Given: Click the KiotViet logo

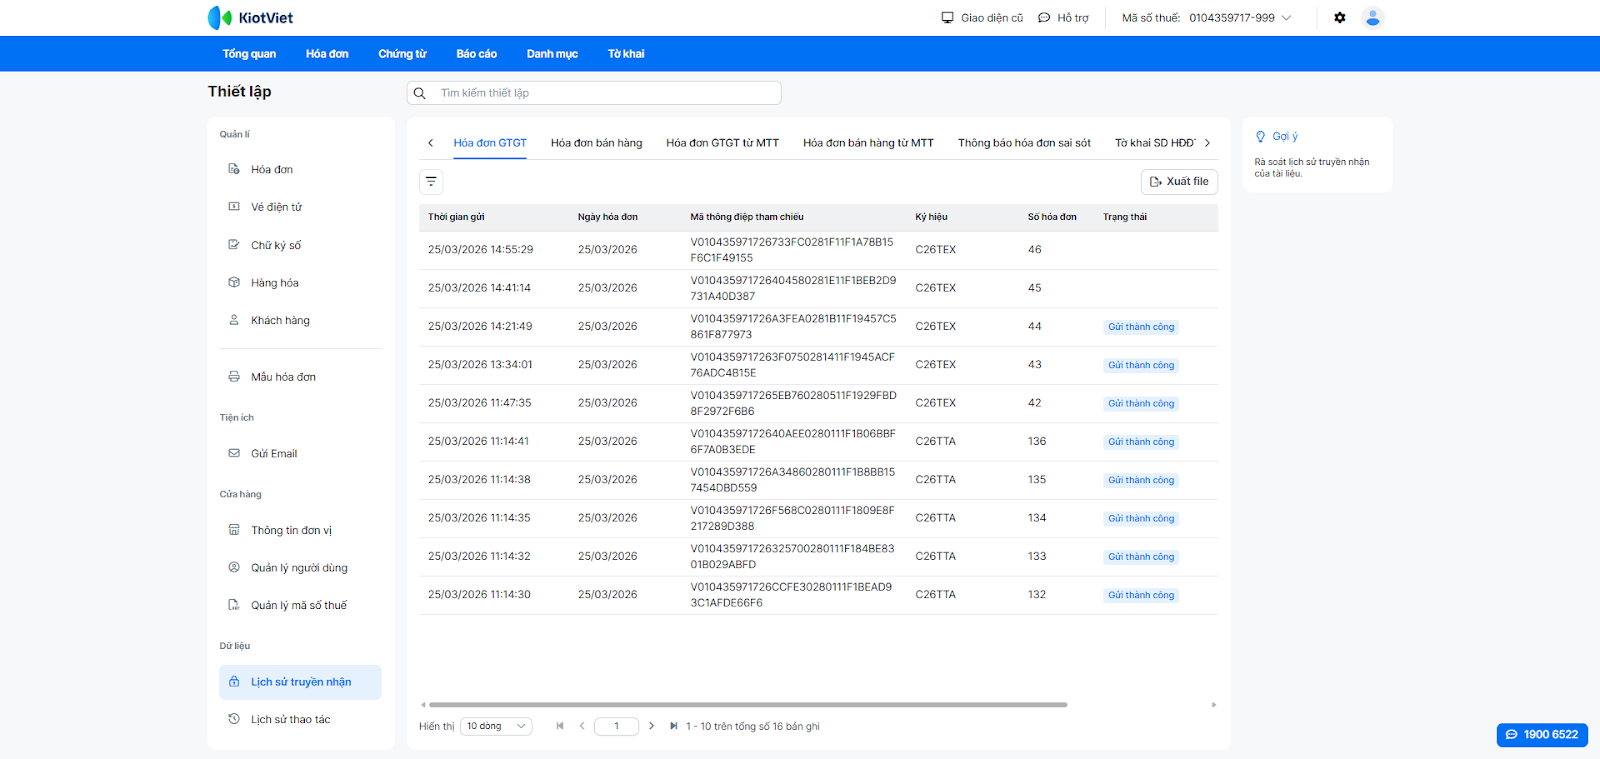Looking at the screenshot, I should tap(250, 18).
